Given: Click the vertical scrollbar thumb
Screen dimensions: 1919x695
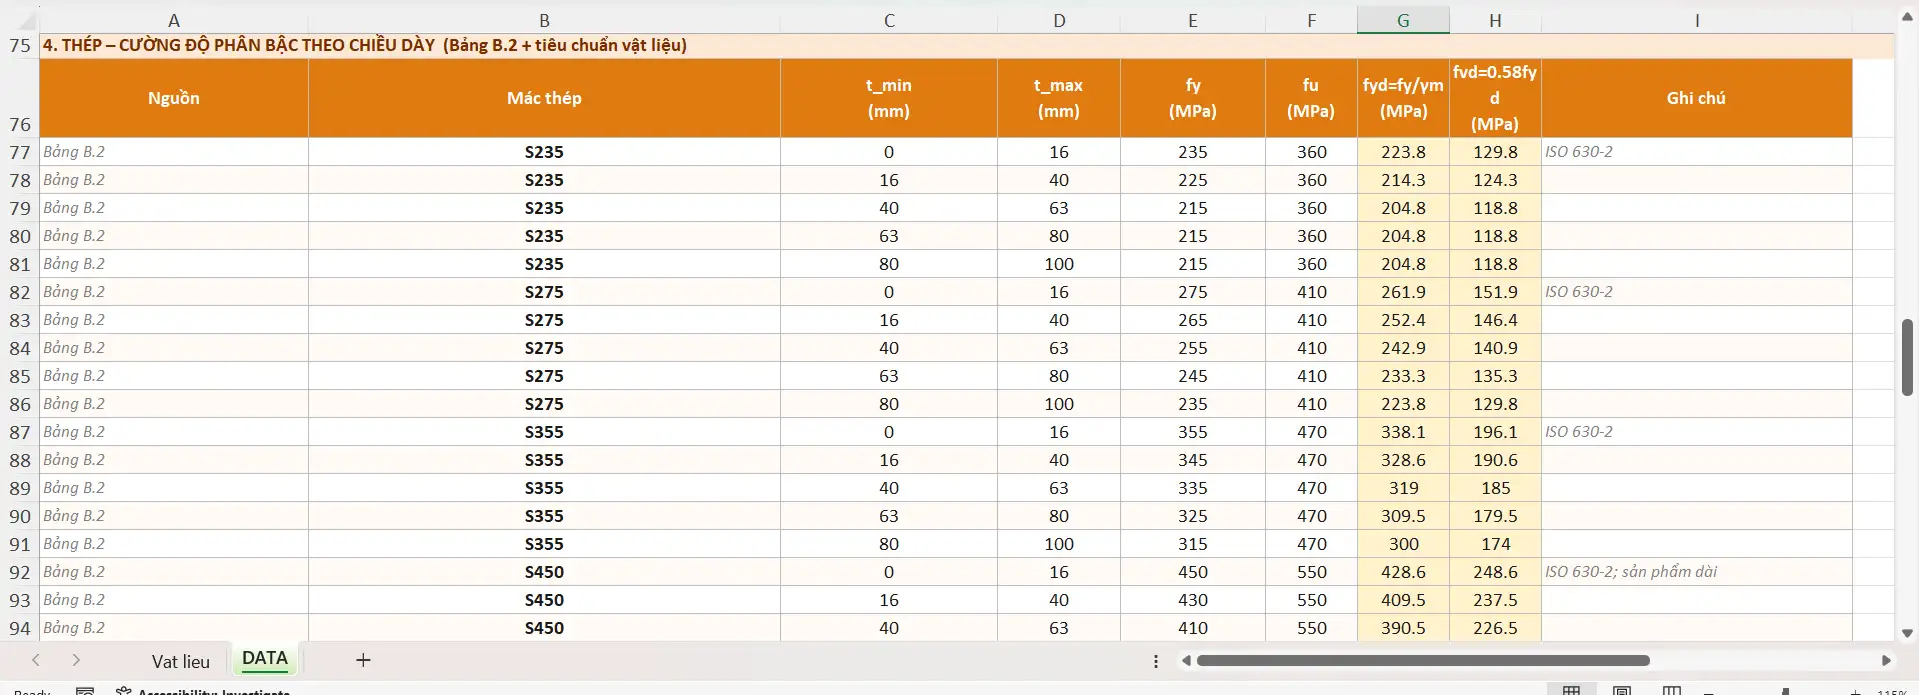Looking at the screenshot, I should [x=1907, y=357].
